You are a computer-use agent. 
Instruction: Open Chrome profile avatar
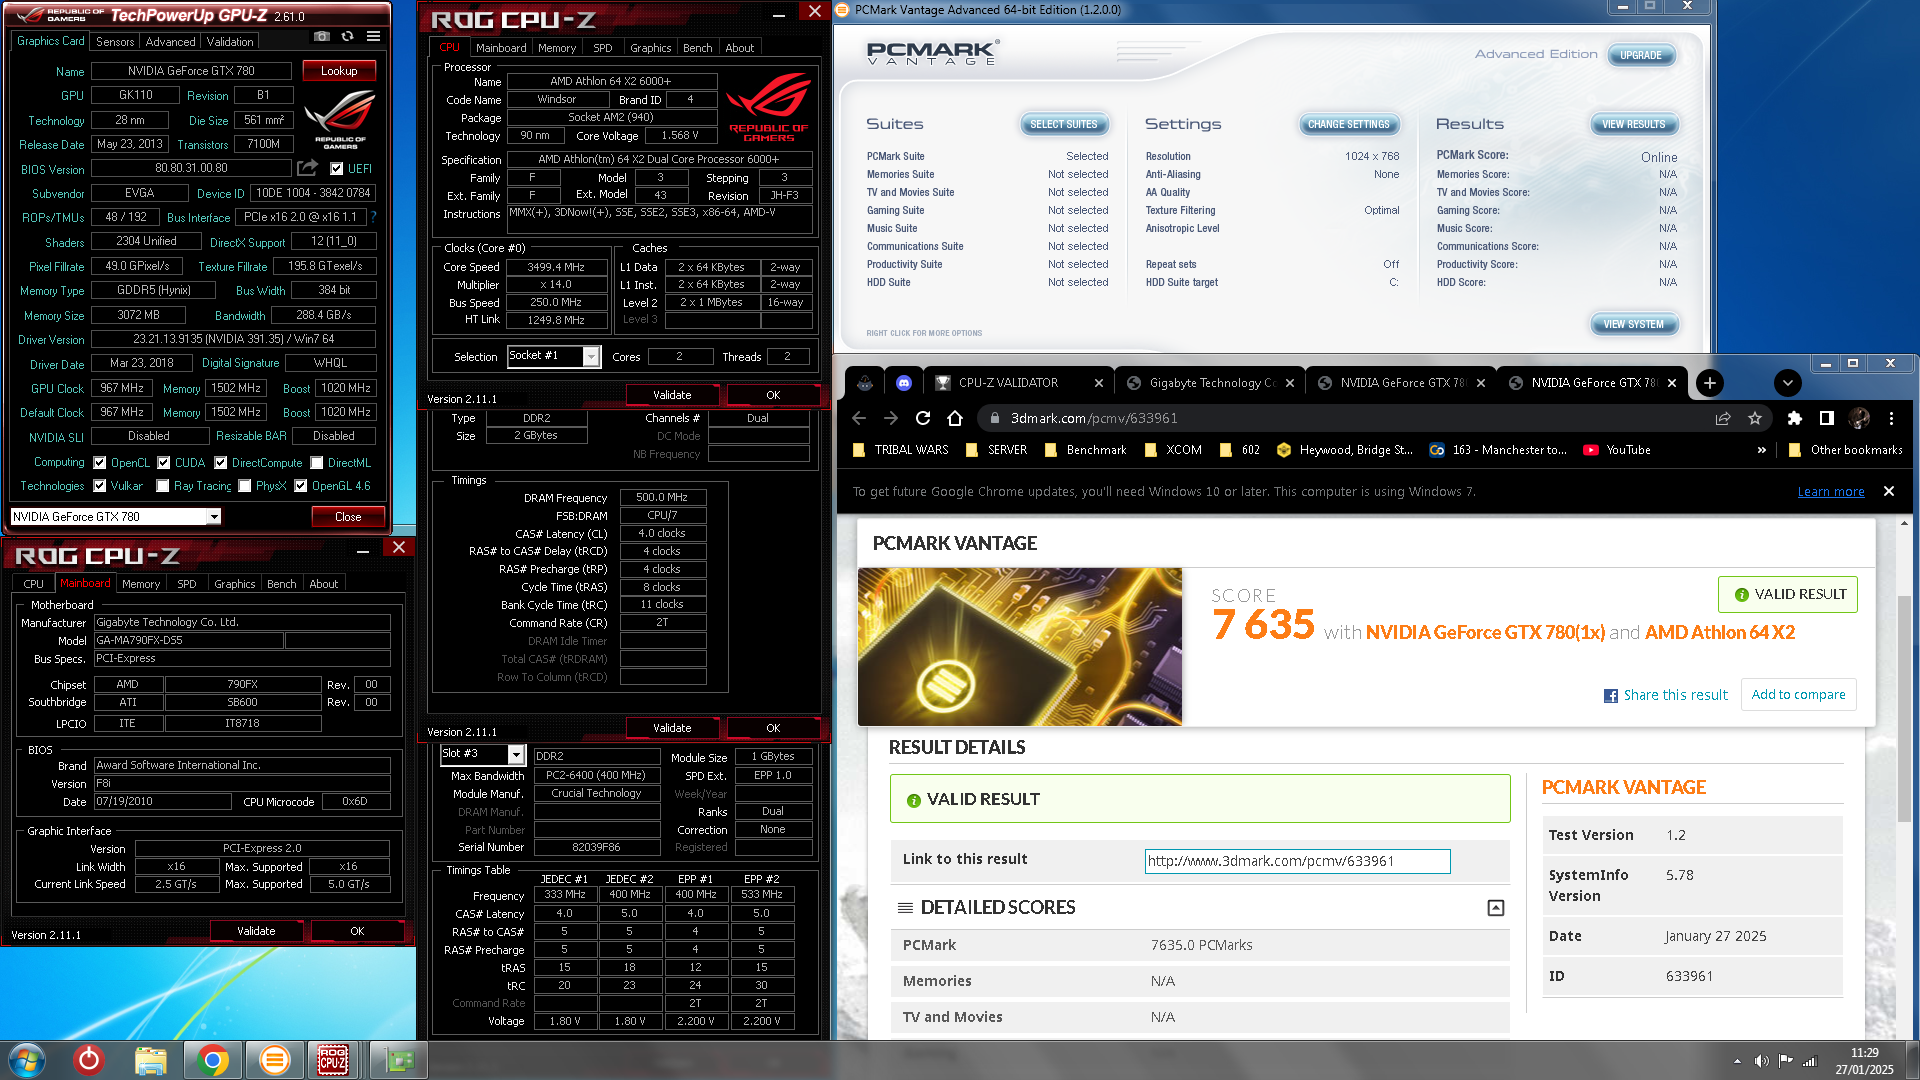coord(1859,418)
